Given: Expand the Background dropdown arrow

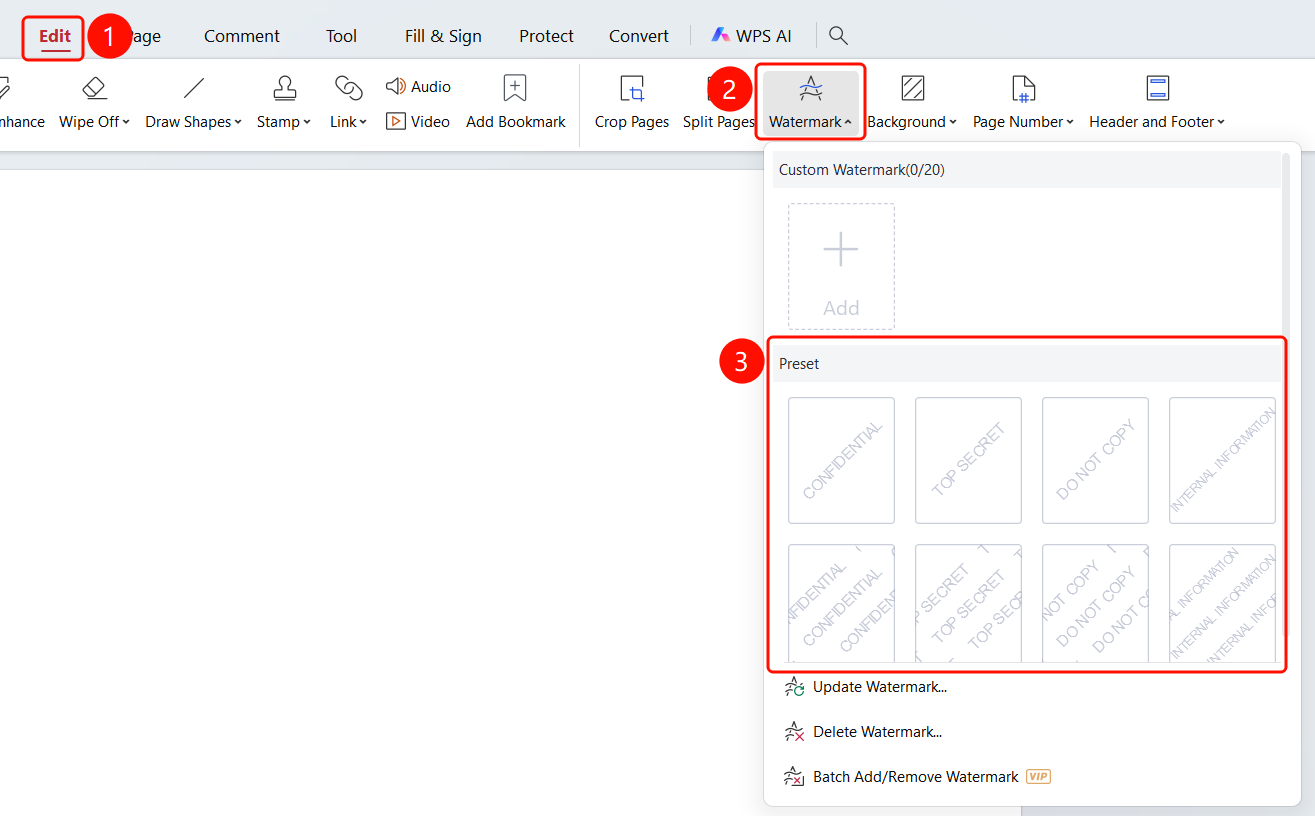Looking at the screenshot, I should point(953,122).
